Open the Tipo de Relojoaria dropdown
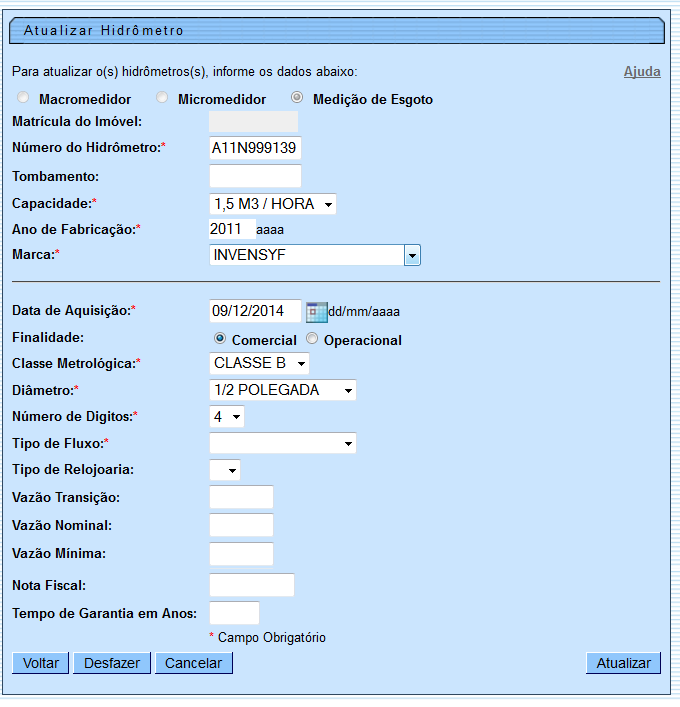The width and height of the screenshot is (680, 707). tap(225, 470)
